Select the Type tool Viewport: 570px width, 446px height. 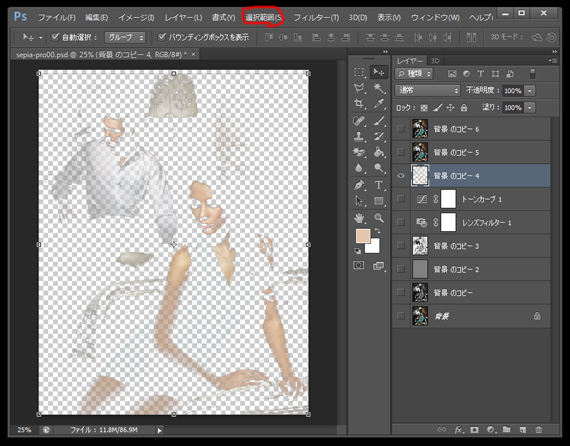tap(379, 185)
